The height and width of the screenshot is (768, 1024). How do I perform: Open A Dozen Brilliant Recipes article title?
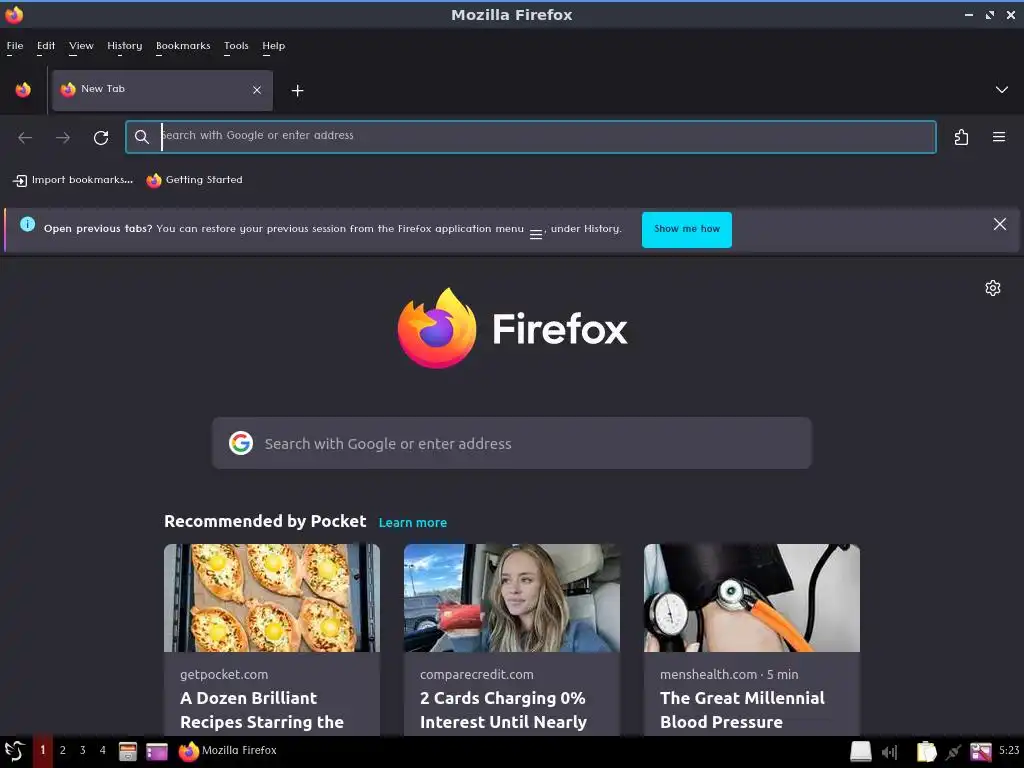[x=262, y=710]
